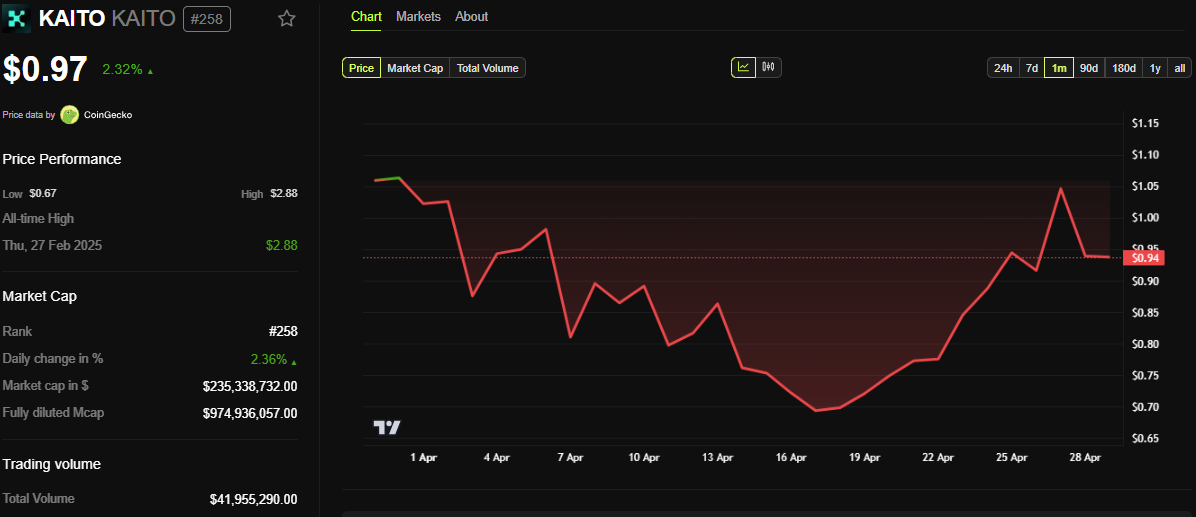
Task: Click the TradingView logo on chart
Action: [387, 427]
